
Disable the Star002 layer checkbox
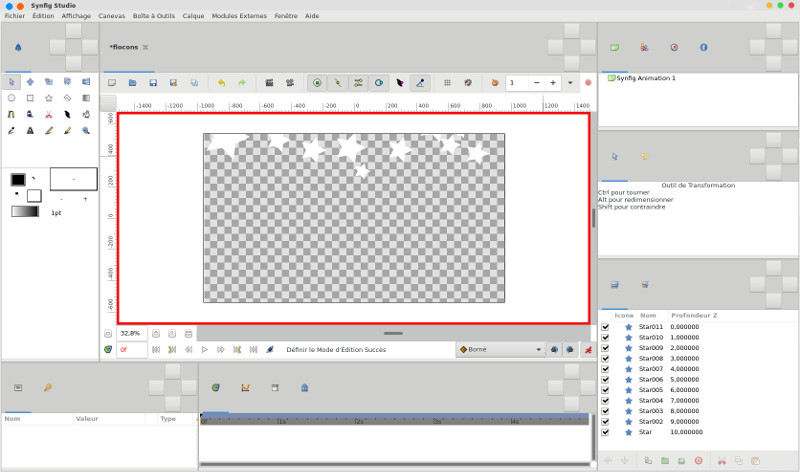point(605,422)
